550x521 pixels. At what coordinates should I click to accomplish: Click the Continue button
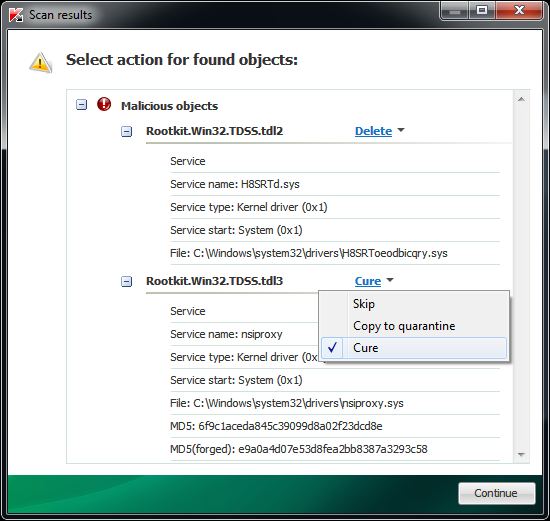[x=496, y=493]
